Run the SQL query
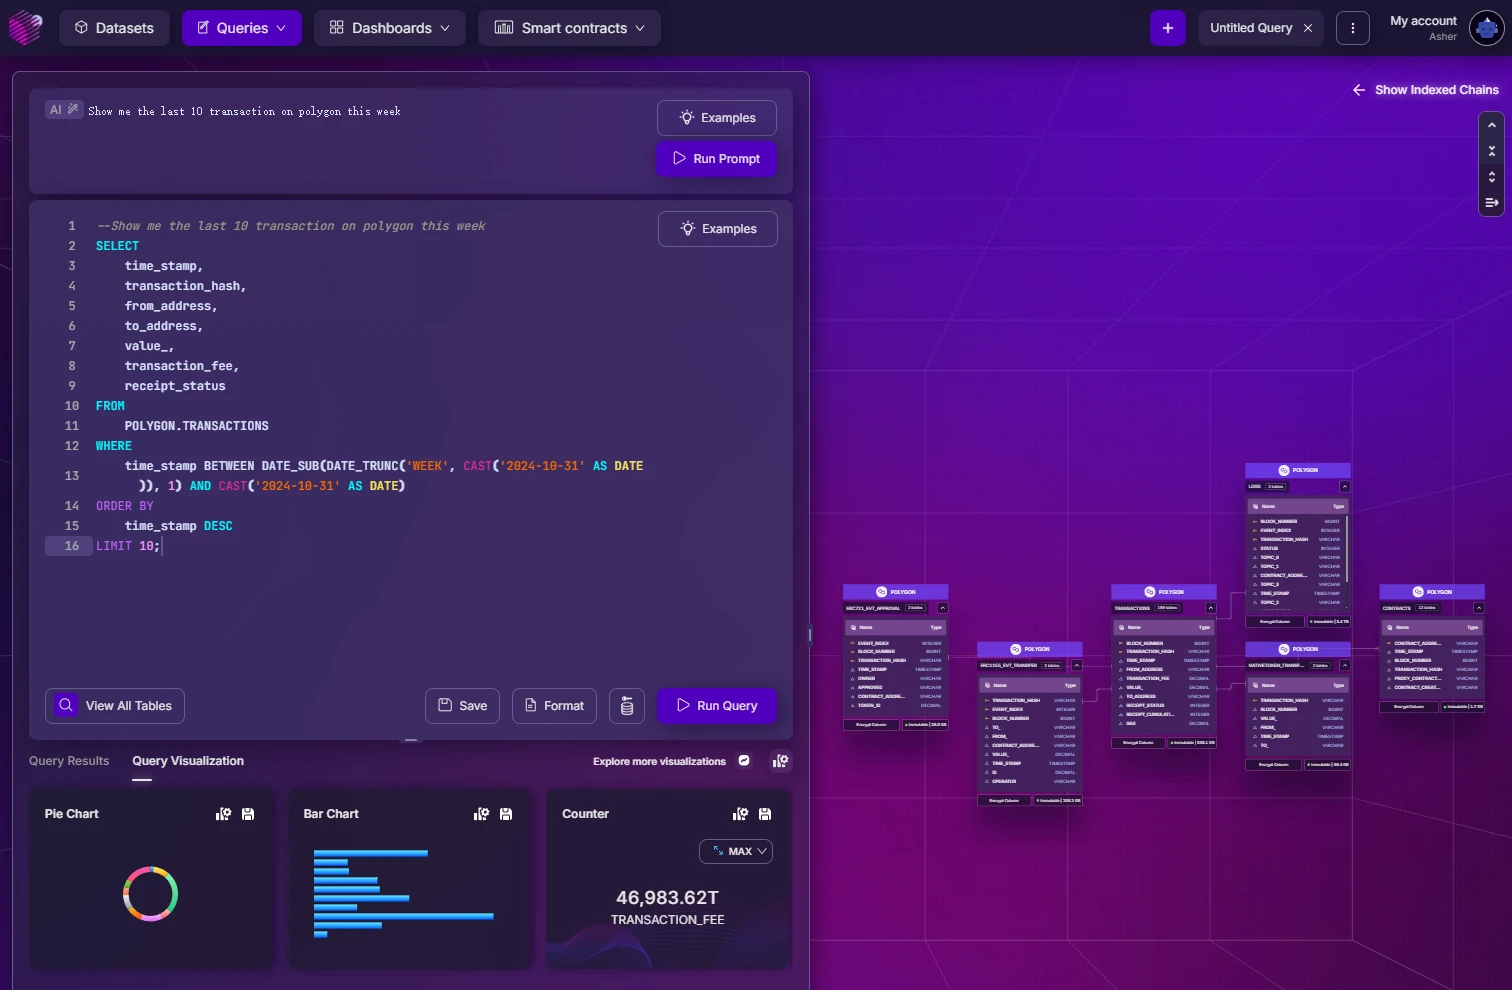 (x=716, y=706)
